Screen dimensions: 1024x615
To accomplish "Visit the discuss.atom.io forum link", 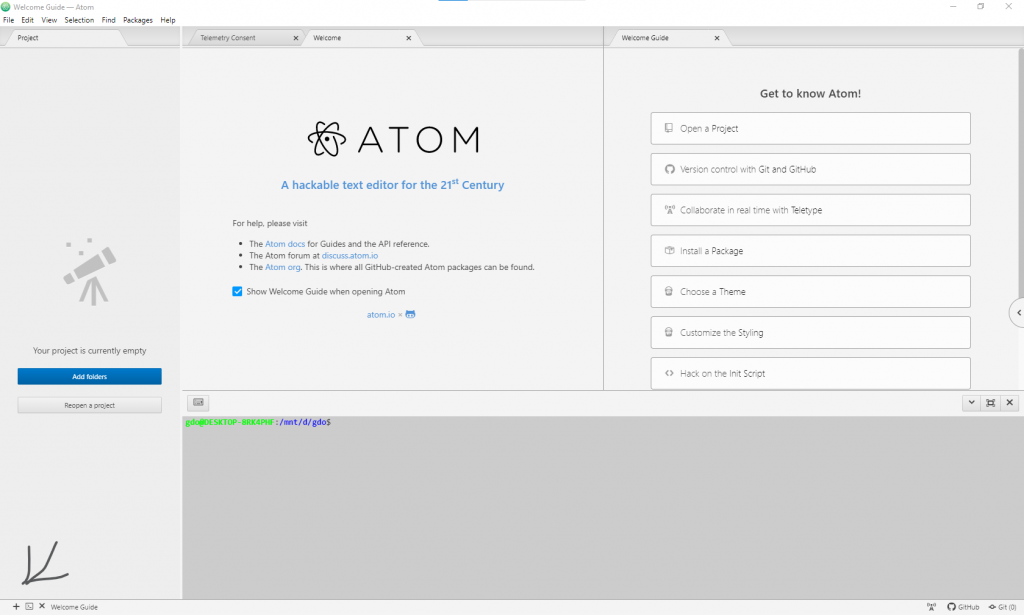I will pyautogui.click(x=349, y=255).
